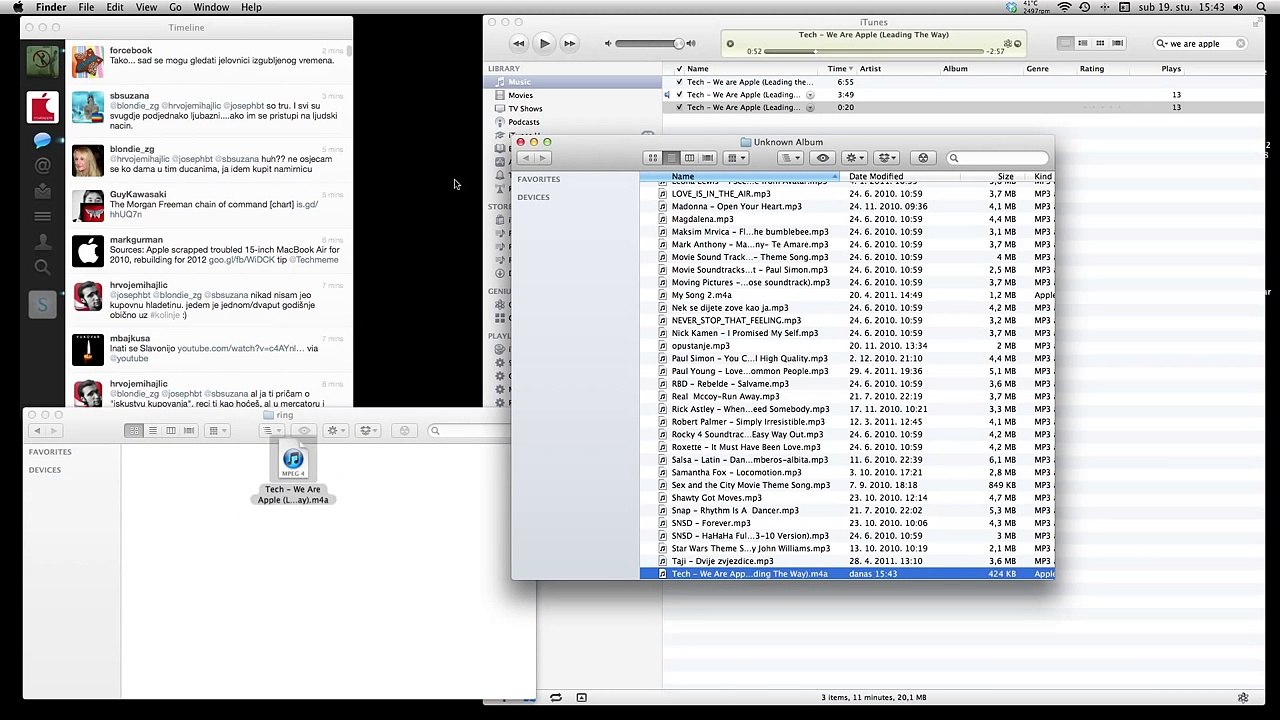Click the search field in Unknown Album window
This screenshot has width=1280, height=720.
coord(996,158)
